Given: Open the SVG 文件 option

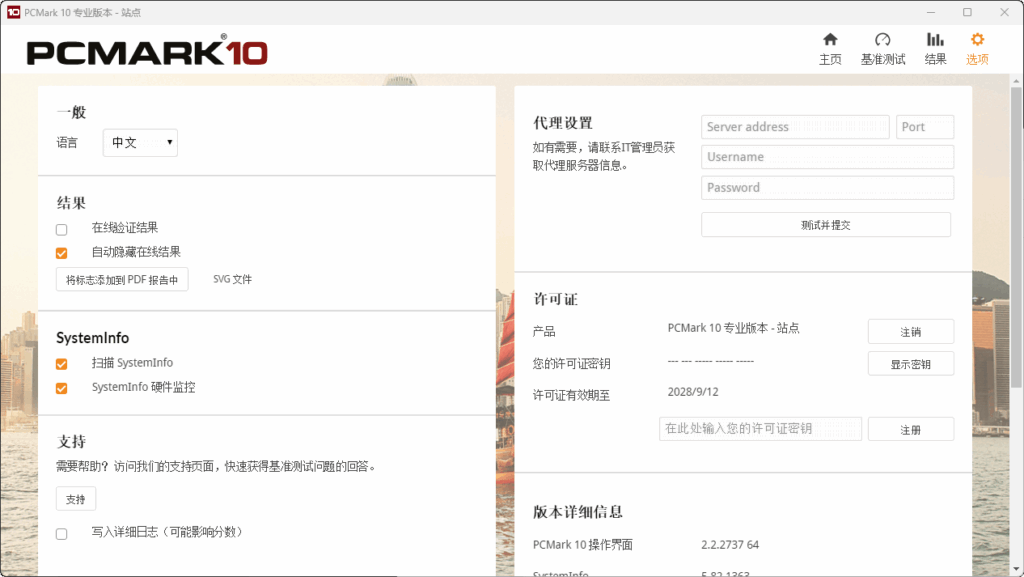Looking at the screenshot, I should 233,279.
